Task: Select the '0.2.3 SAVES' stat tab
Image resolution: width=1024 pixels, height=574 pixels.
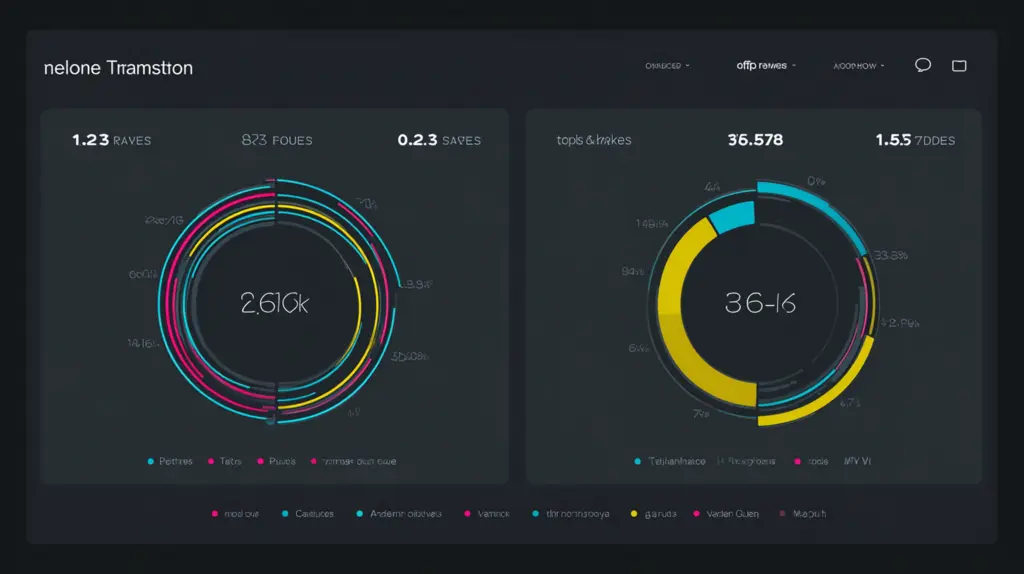Action: click(x=438, y=140)
